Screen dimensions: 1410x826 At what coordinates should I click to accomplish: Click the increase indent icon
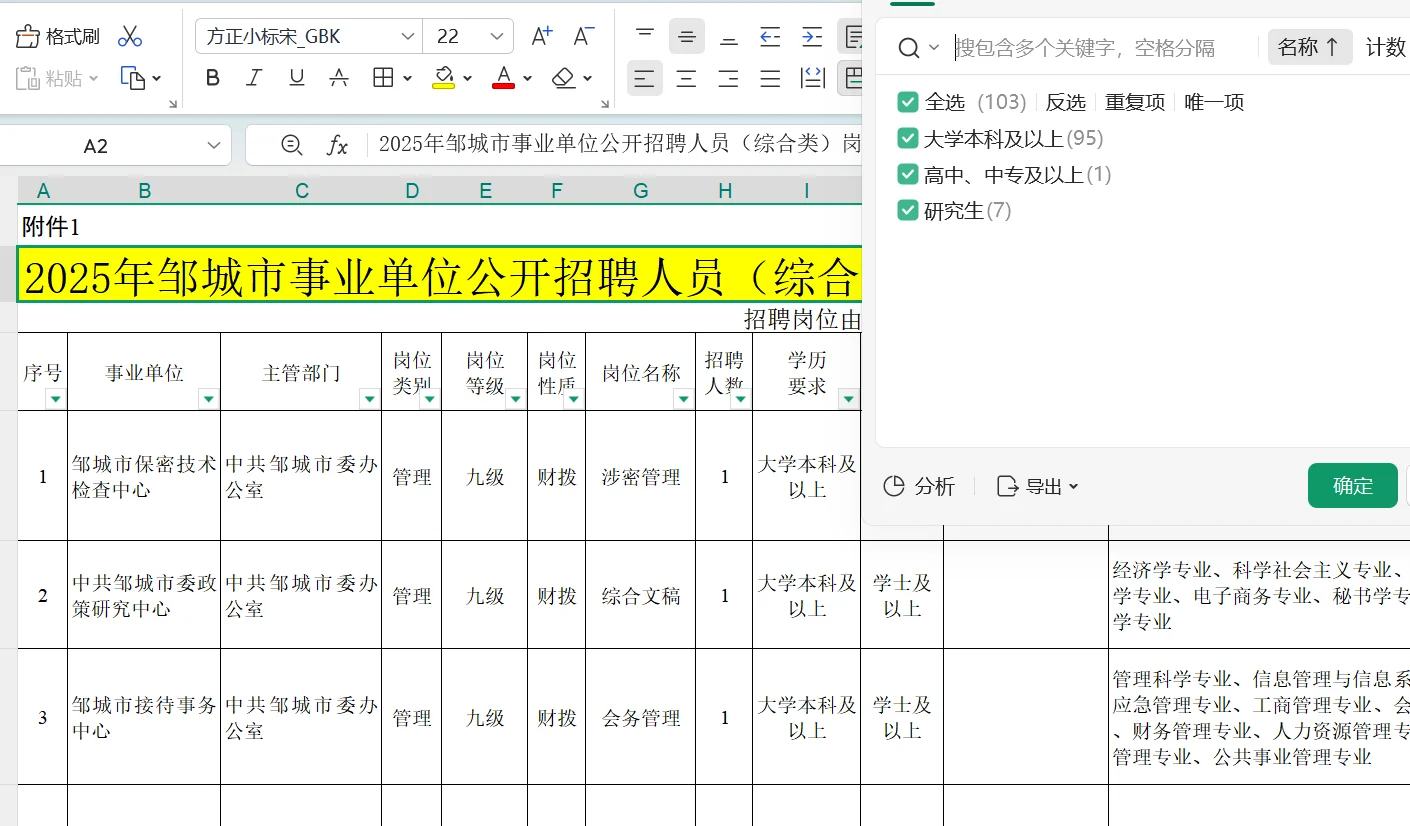812,36
